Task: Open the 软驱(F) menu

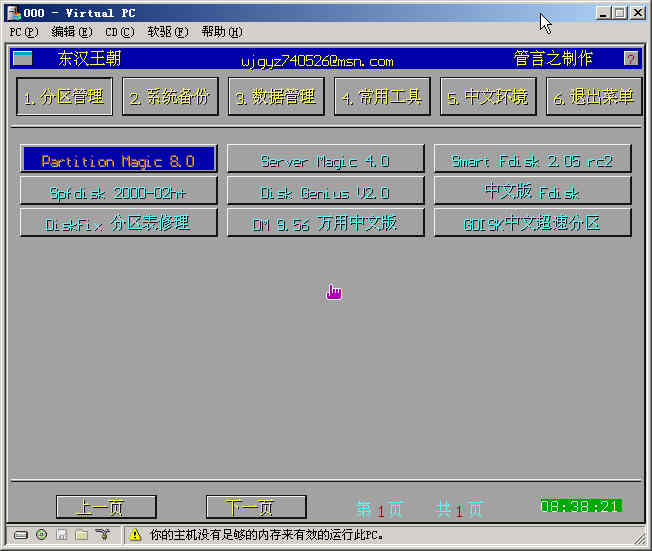Action: tap(168, 32)
